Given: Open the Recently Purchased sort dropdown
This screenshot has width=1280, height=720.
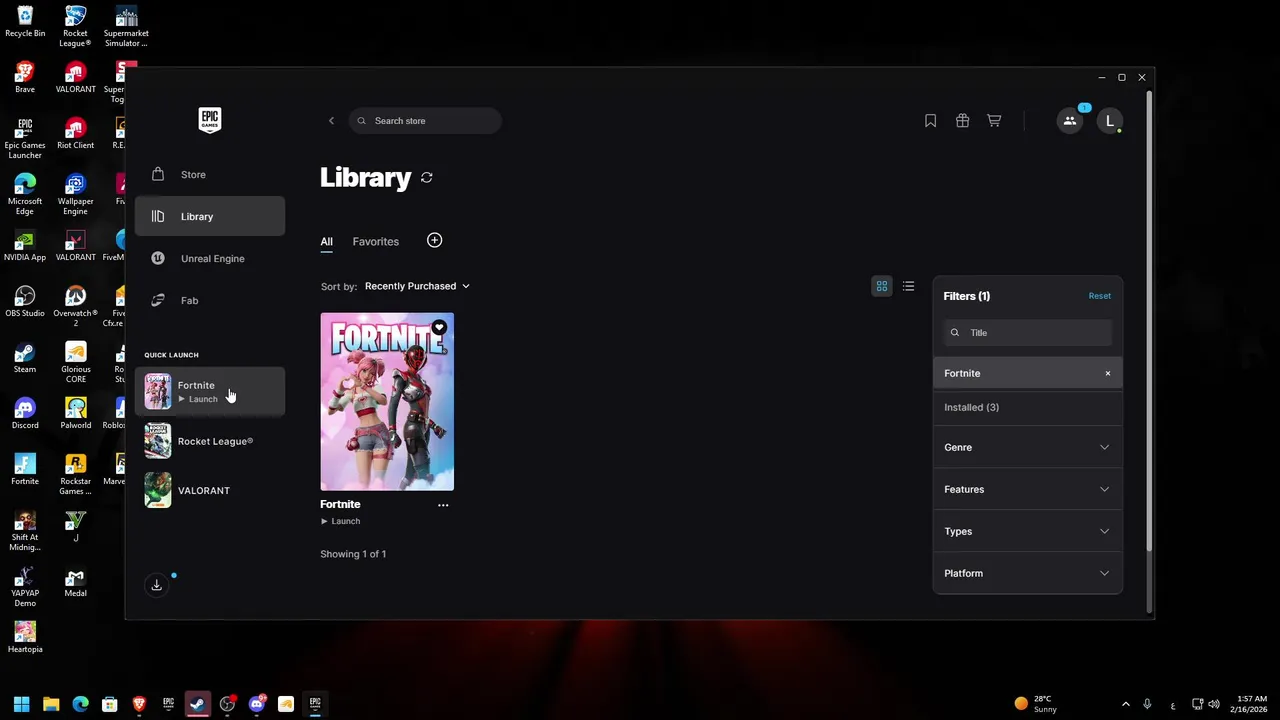Looking at the screenshot, I should [417, 286].
